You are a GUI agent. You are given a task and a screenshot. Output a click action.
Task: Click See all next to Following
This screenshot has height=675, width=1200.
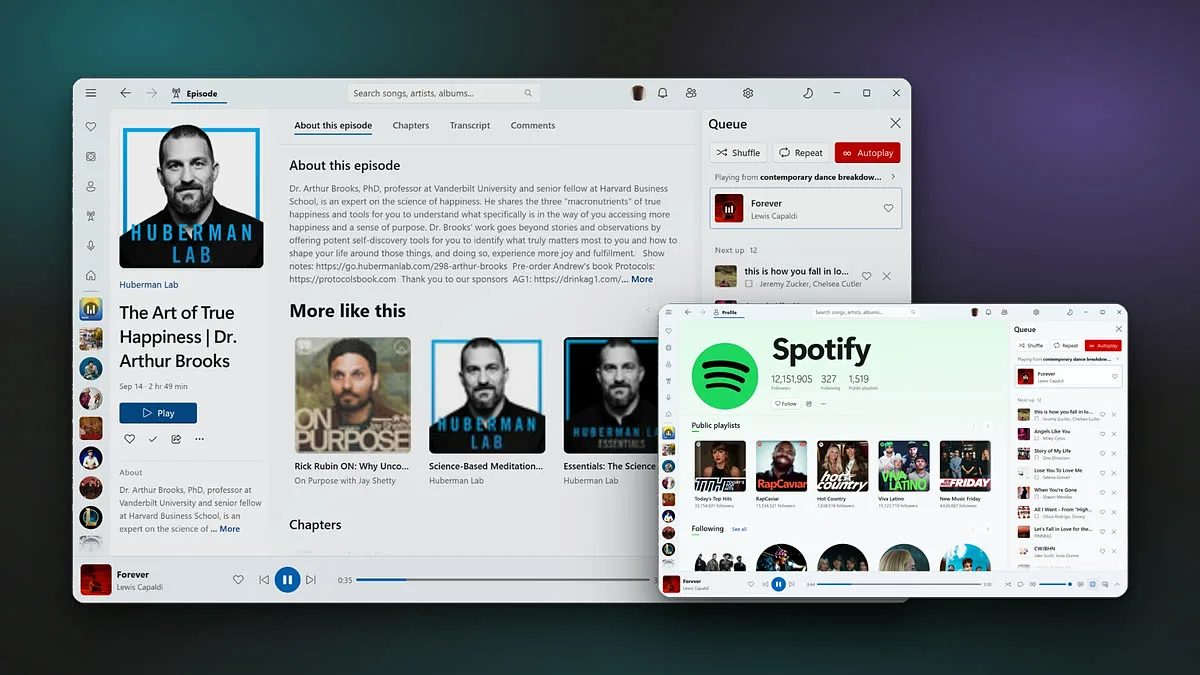point(739,529)
